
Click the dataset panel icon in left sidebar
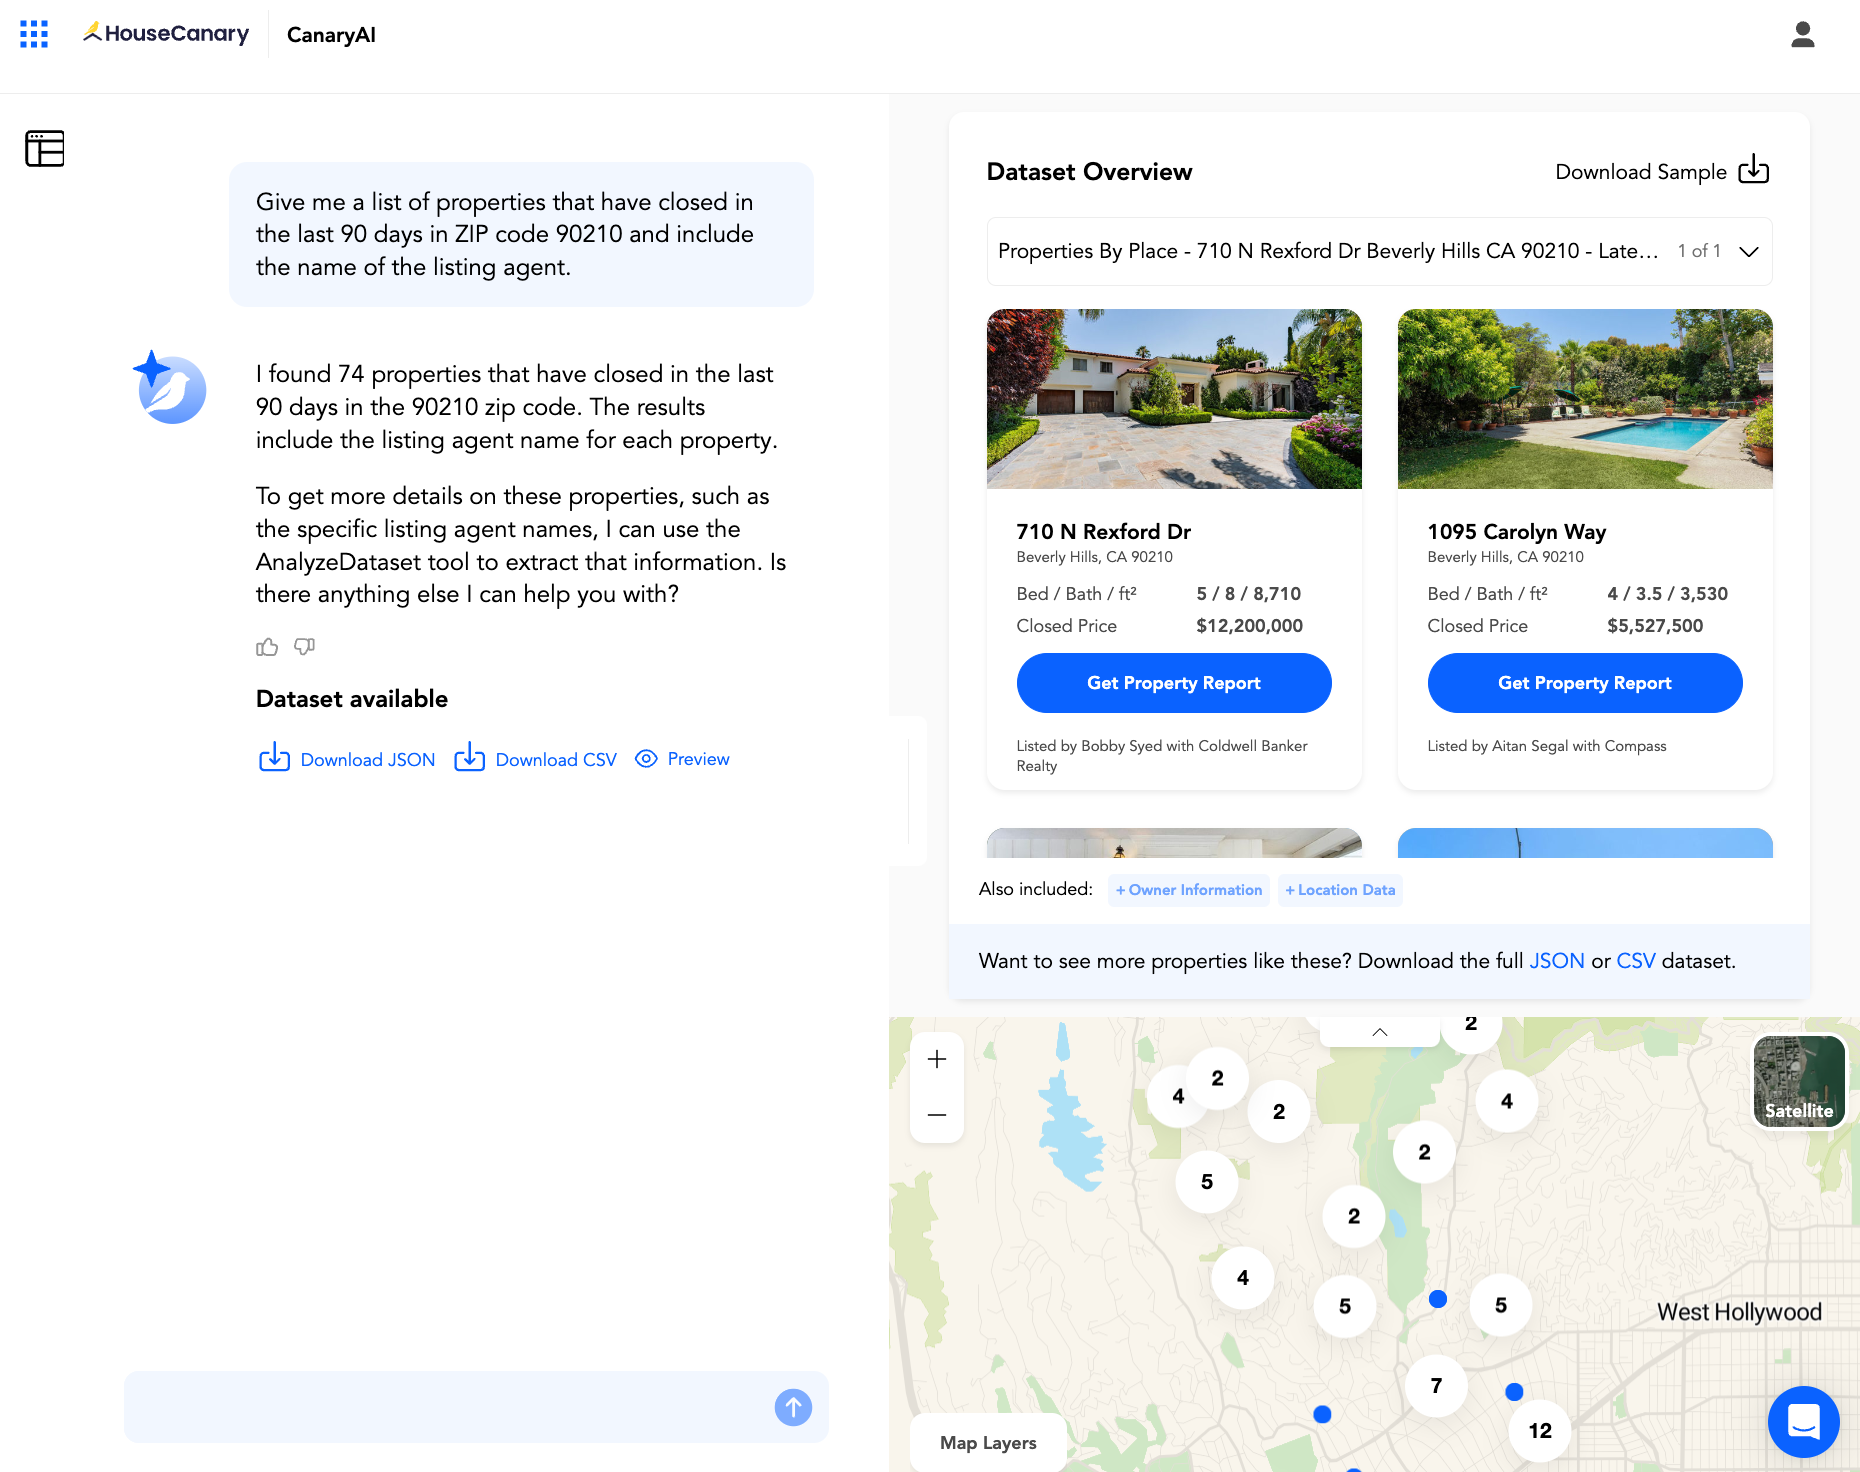tap(44, 148)
